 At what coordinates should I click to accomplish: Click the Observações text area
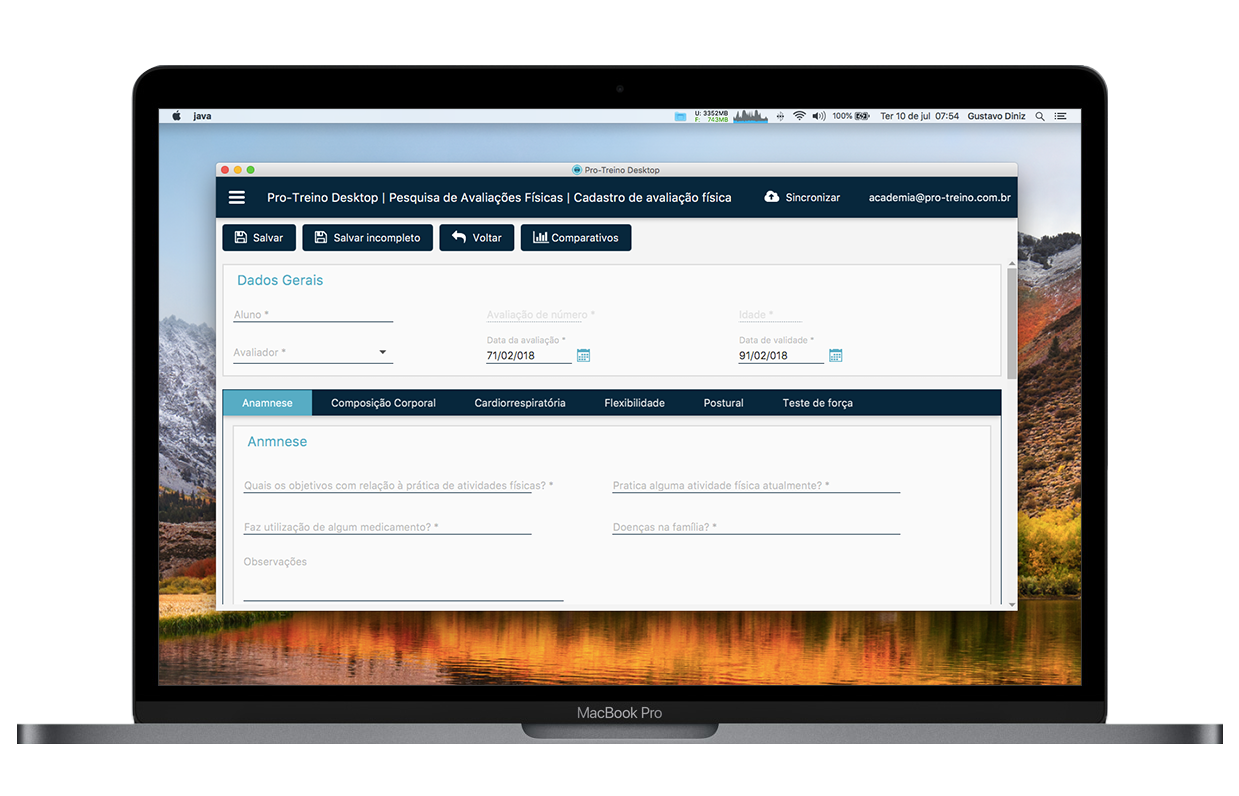pyautogui.click(x=403, y=578)
